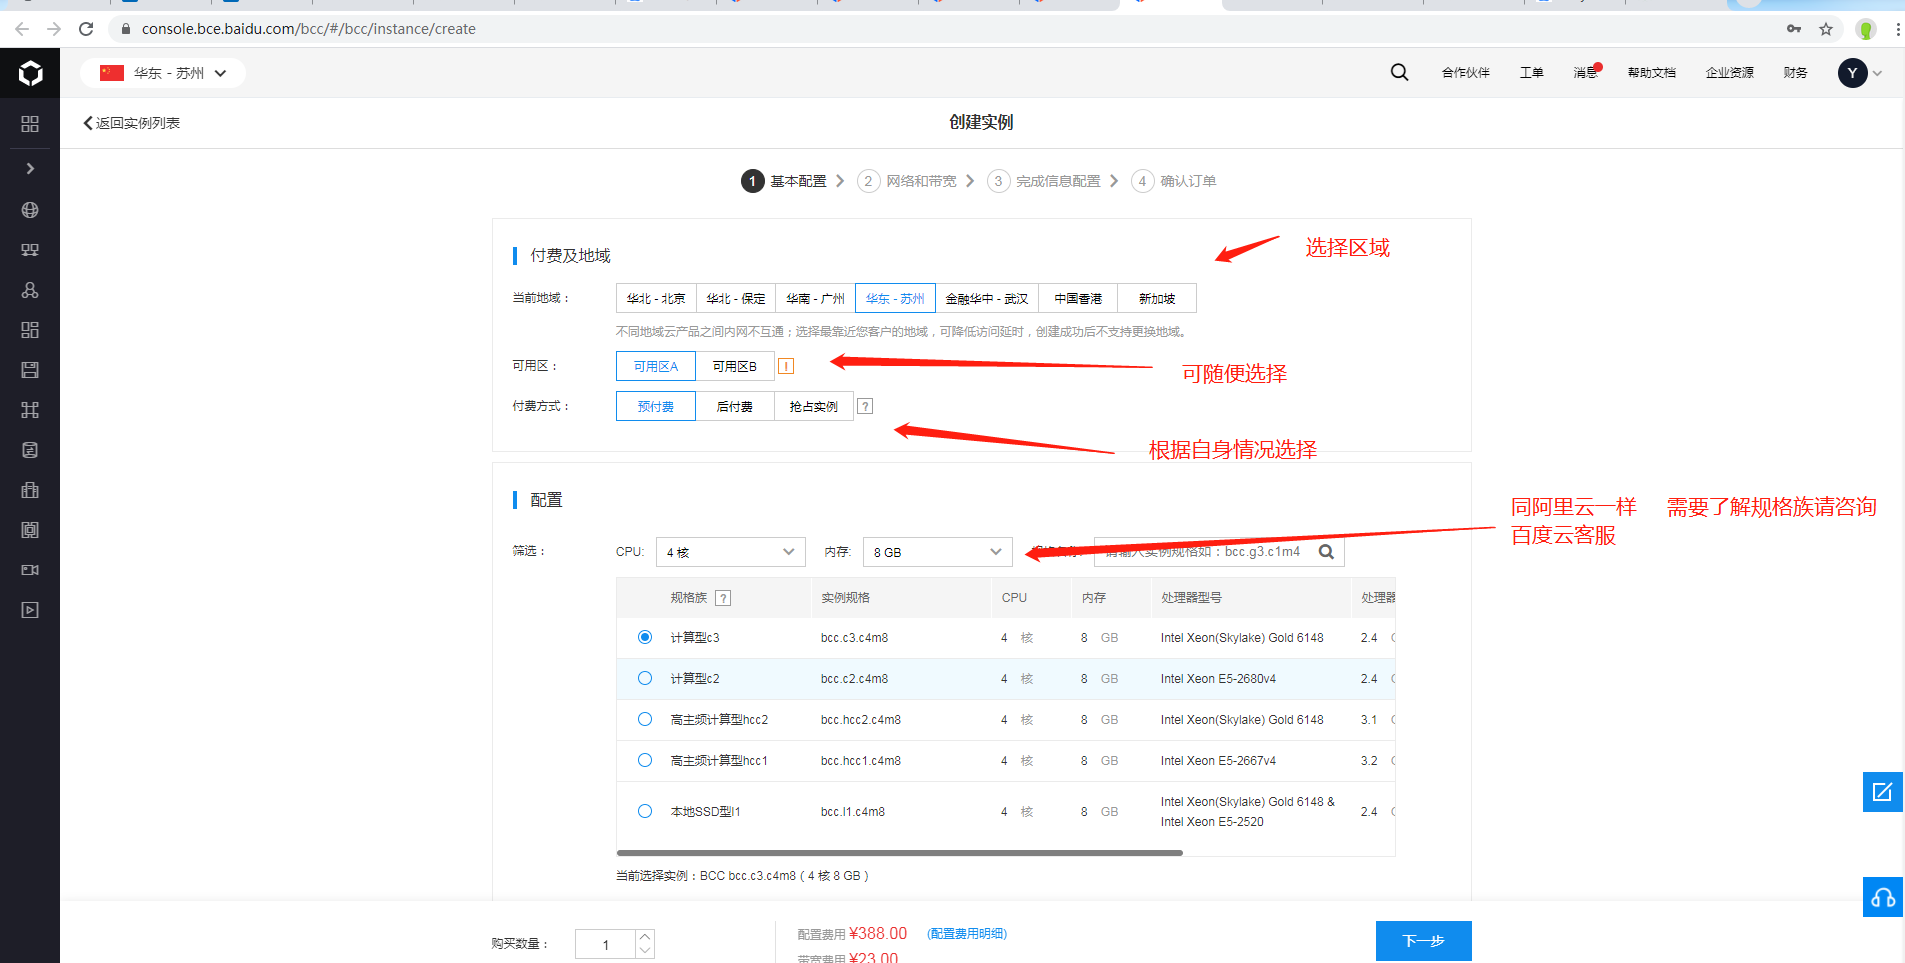The width and height of the screenshot is (1905, 963).
Task: Select region 华南 - 广州
Action: tap(815, 298)
